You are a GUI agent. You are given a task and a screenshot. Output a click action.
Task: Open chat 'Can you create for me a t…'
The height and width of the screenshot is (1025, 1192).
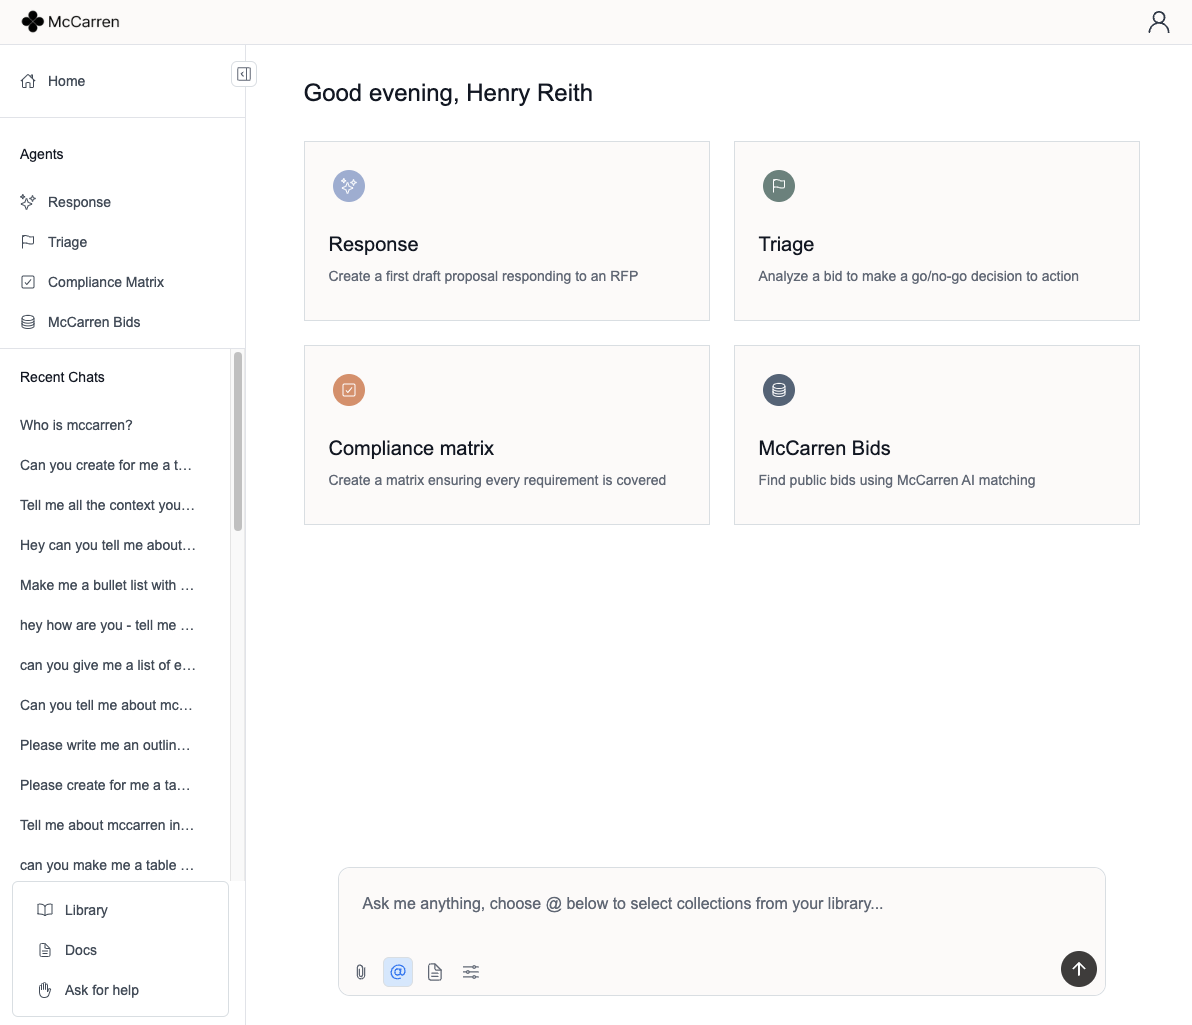click(x=106, y=465)
